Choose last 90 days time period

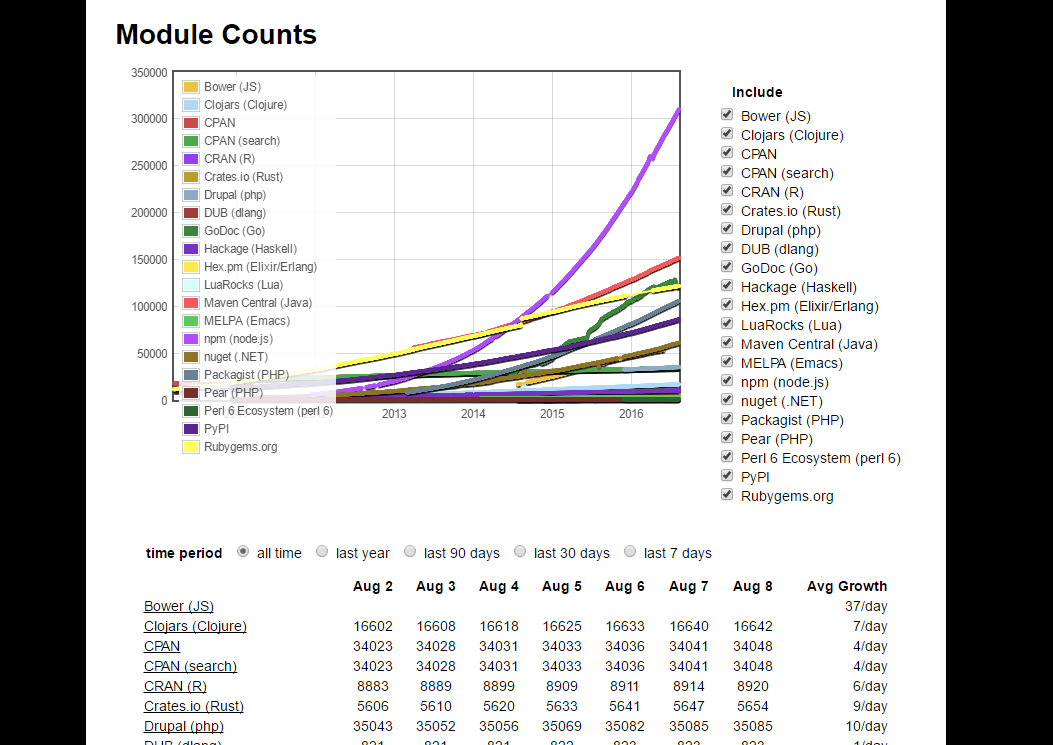coord(410,552)
